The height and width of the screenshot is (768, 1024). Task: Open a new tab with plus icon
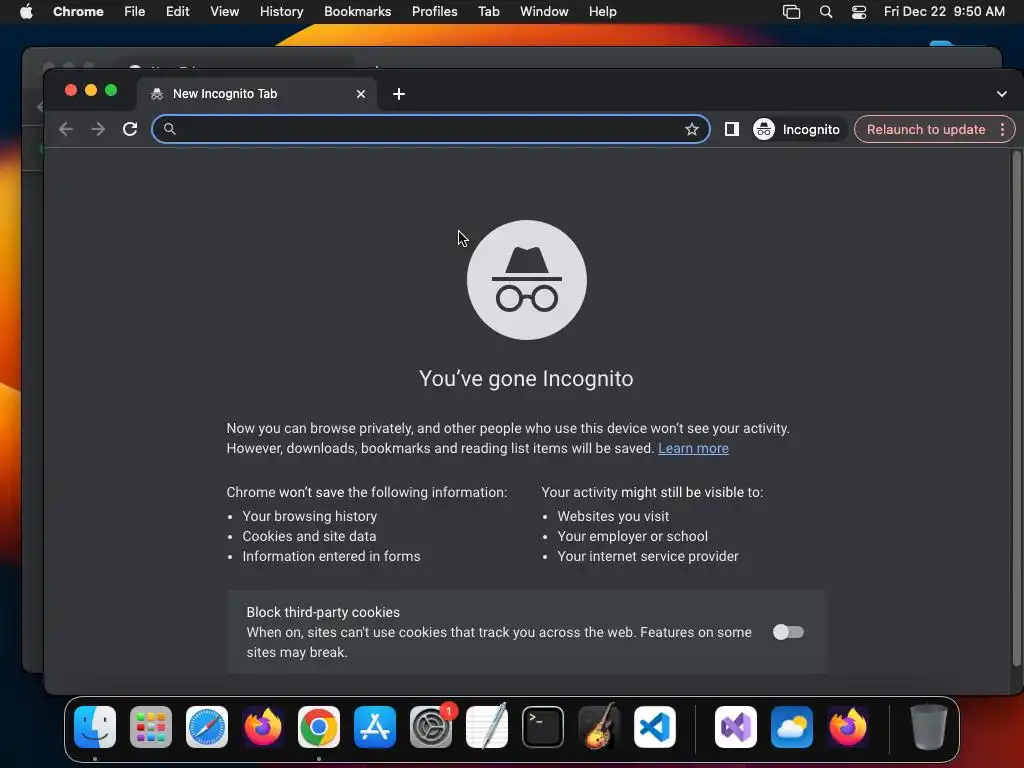point(399,94)
